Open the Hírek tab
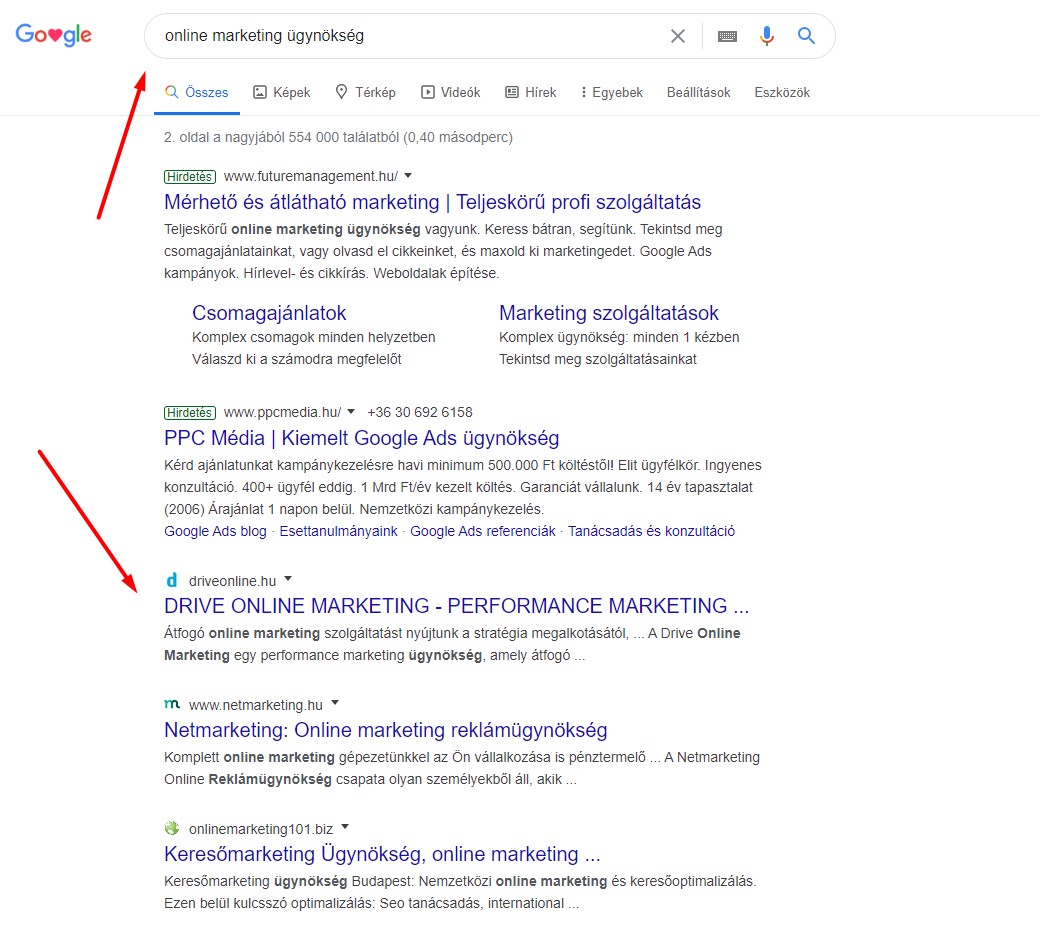 coord(531,92)
